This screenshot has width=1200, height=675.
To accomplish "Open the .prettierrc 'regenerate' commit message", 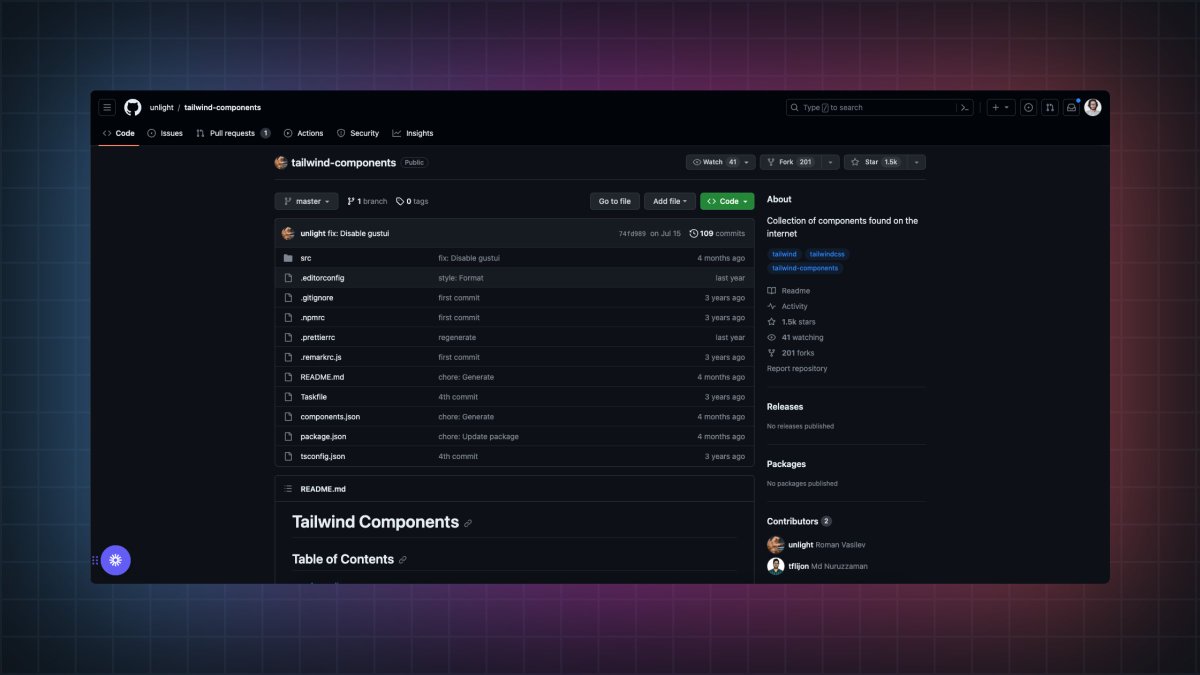I will coord(457,338).
